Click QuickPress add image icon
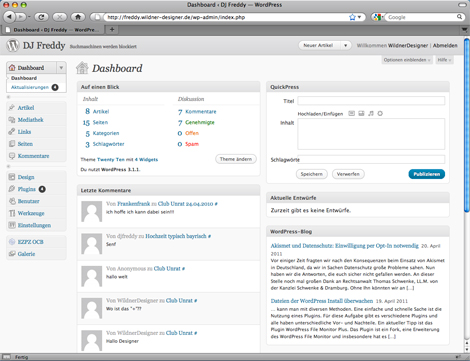The width and height of the screenshot is (470, 361). (351, 114)
